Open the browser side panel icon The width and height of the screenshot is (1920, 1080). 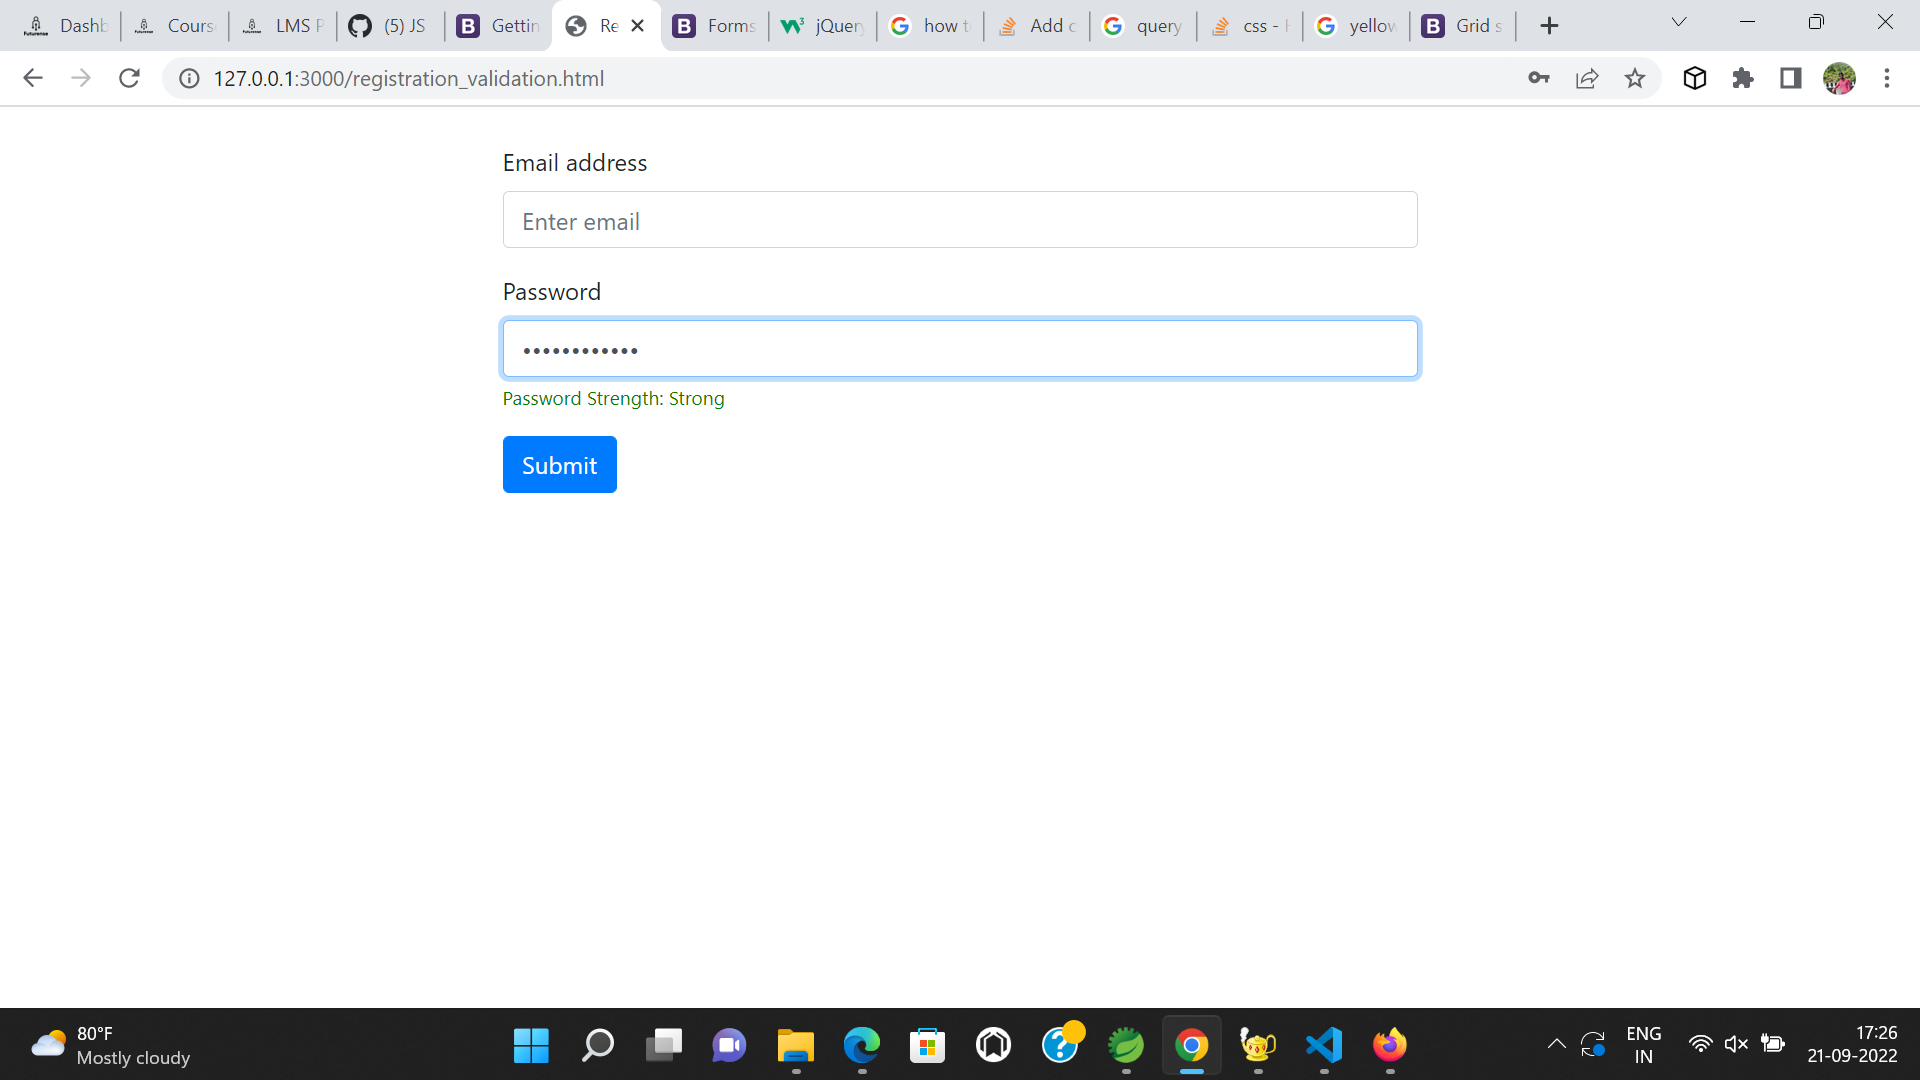1791,78
